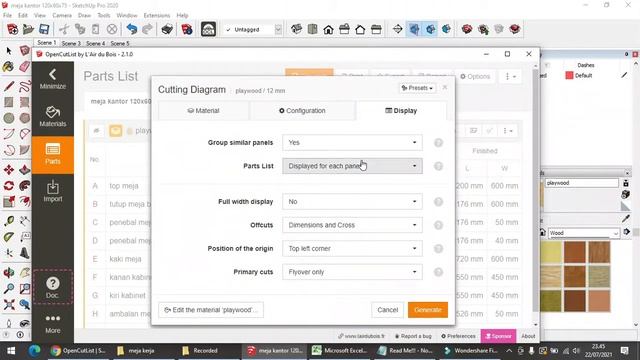Click Edit the material 'playwood' button
Screen dimensions: 640x360
pyautogui.click(x=211, y=310)
